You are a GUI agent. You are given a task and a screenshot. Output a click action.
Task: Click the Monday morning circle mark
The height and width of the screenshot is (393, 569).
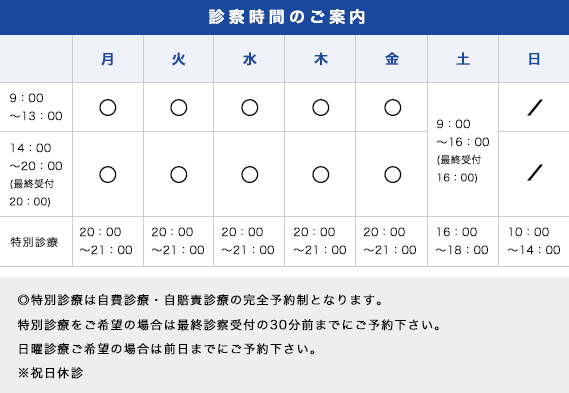pos(108,108)
